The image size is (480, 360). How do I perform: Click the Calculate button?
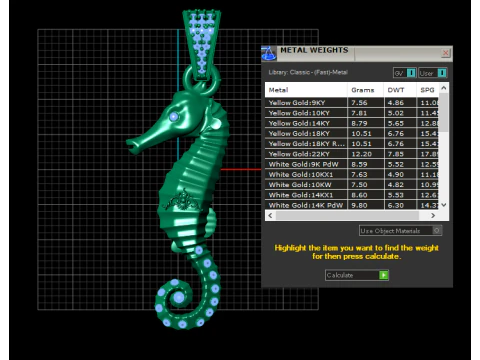tap(357, 275)
